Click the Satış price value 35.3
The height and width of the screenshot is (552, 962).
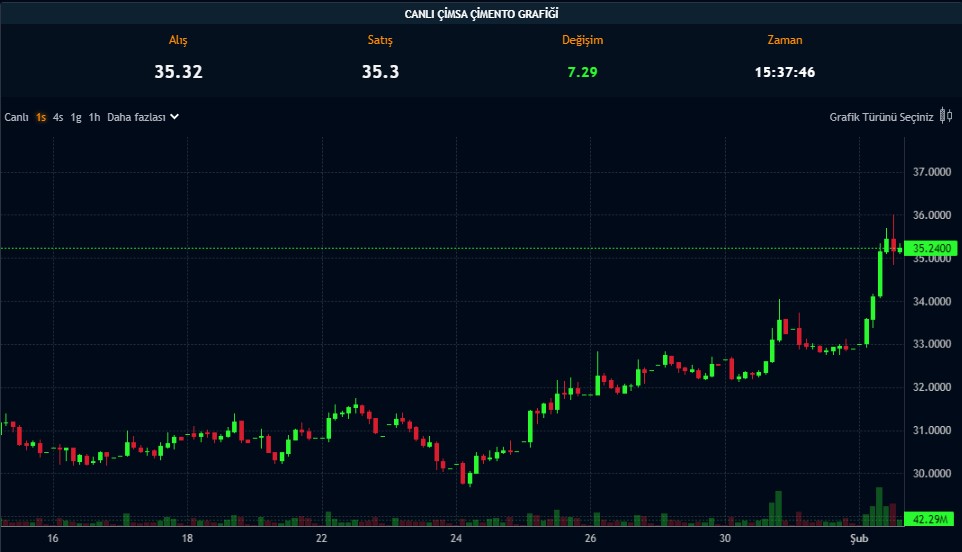[x=380, y=72]
